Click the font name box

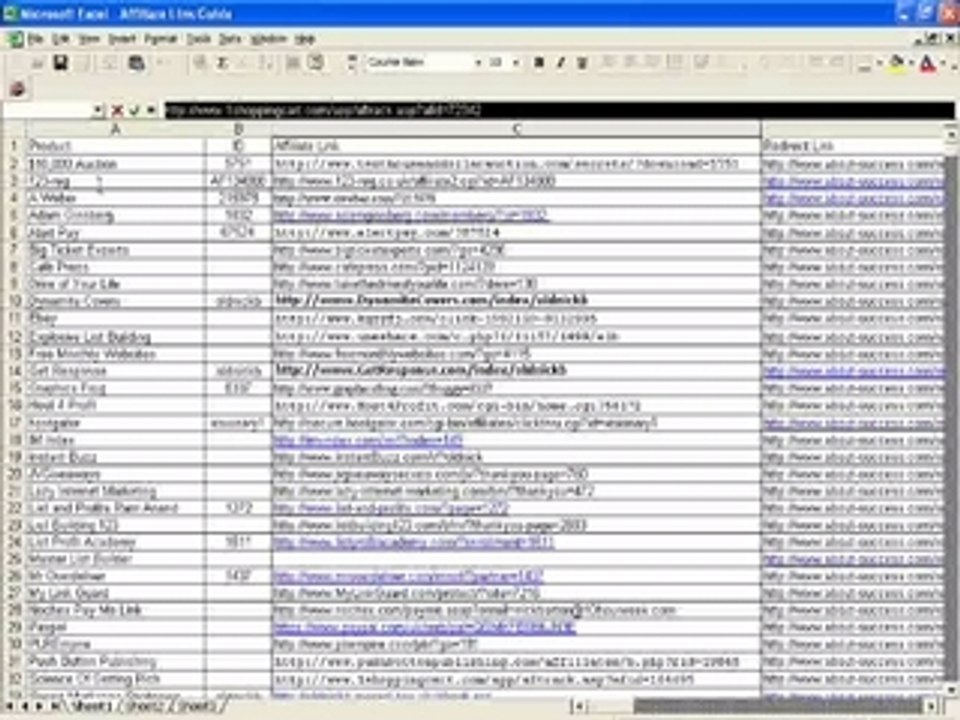point(419,62)
